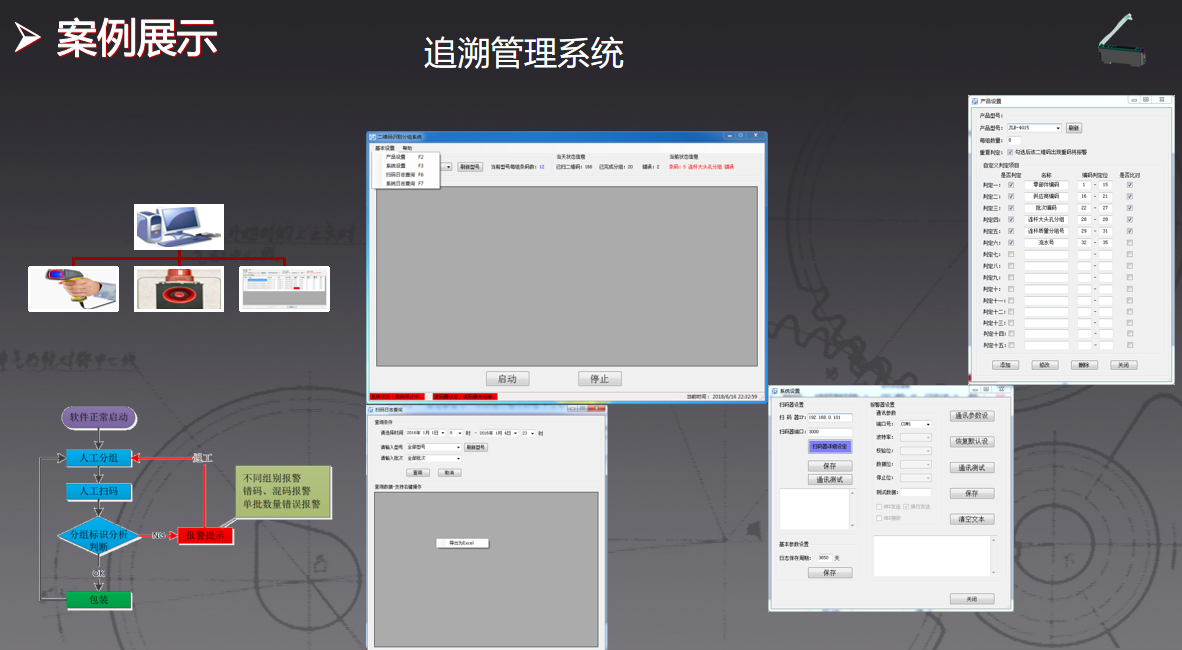Click the 清空文本 button in 系统设置
The image size is (1182, 650).
972,520
